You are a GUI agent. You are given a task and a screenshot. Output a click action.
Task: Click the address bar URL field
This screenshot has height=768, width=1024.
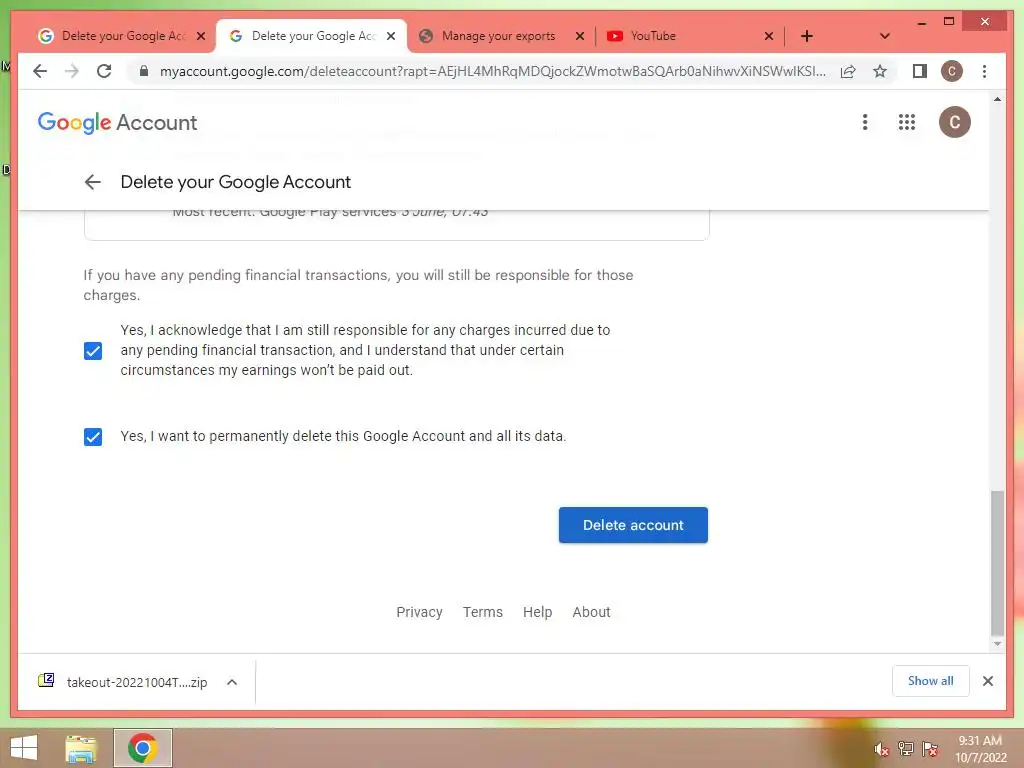[492, 71]
